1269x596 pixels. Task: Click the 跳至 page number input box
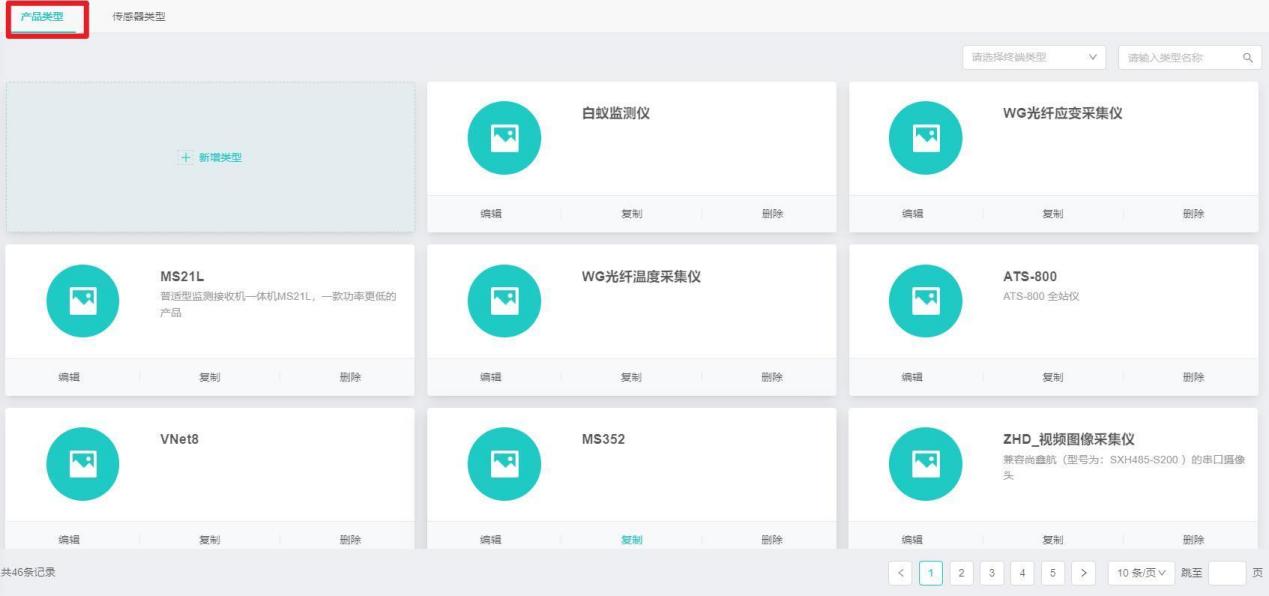click(1226, 573)
